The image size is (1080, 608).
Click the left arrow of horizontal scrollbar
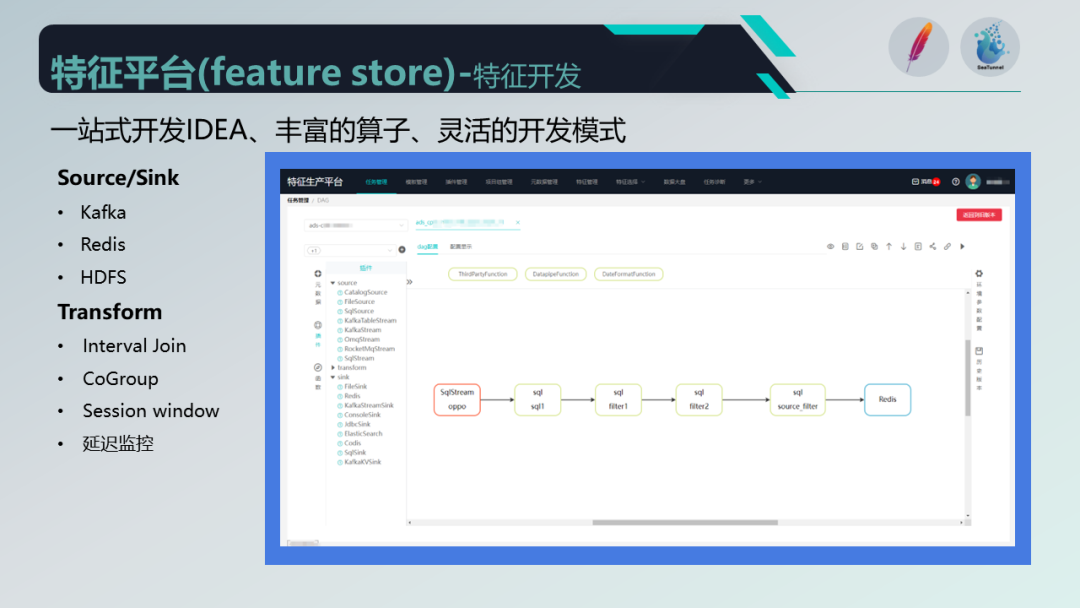(410, 523)
